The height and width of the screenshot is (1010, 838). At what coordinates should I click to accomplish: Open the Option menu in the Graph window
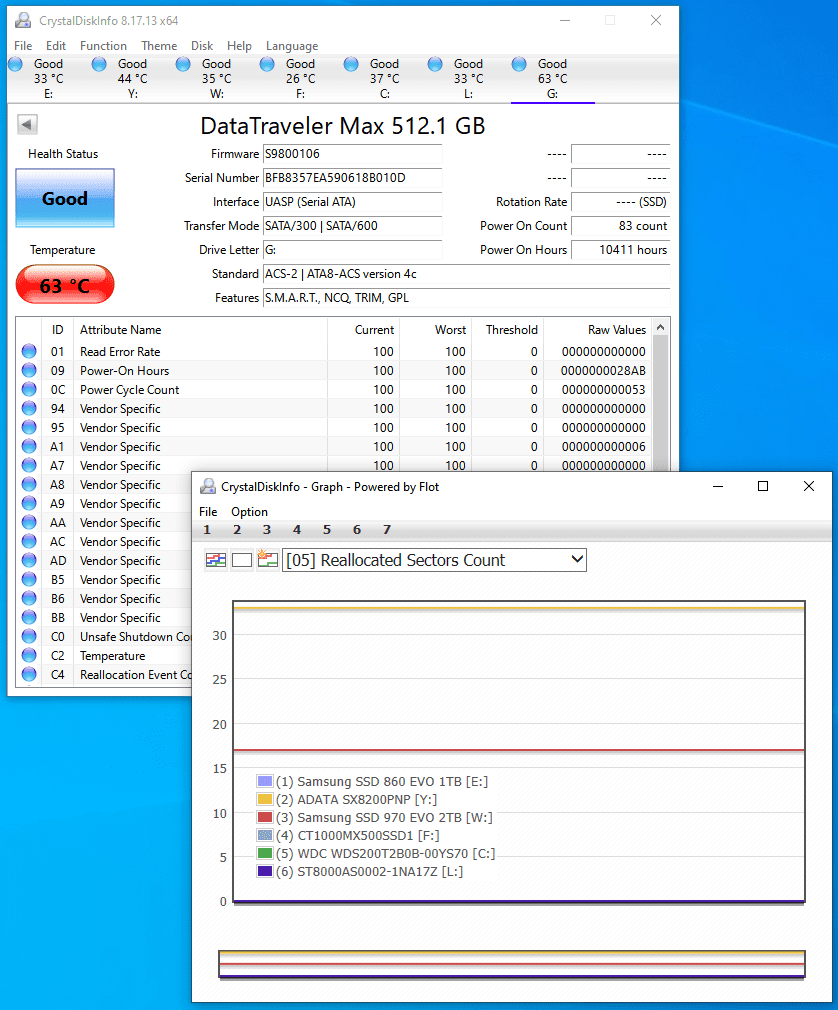(x=249, y=511)
